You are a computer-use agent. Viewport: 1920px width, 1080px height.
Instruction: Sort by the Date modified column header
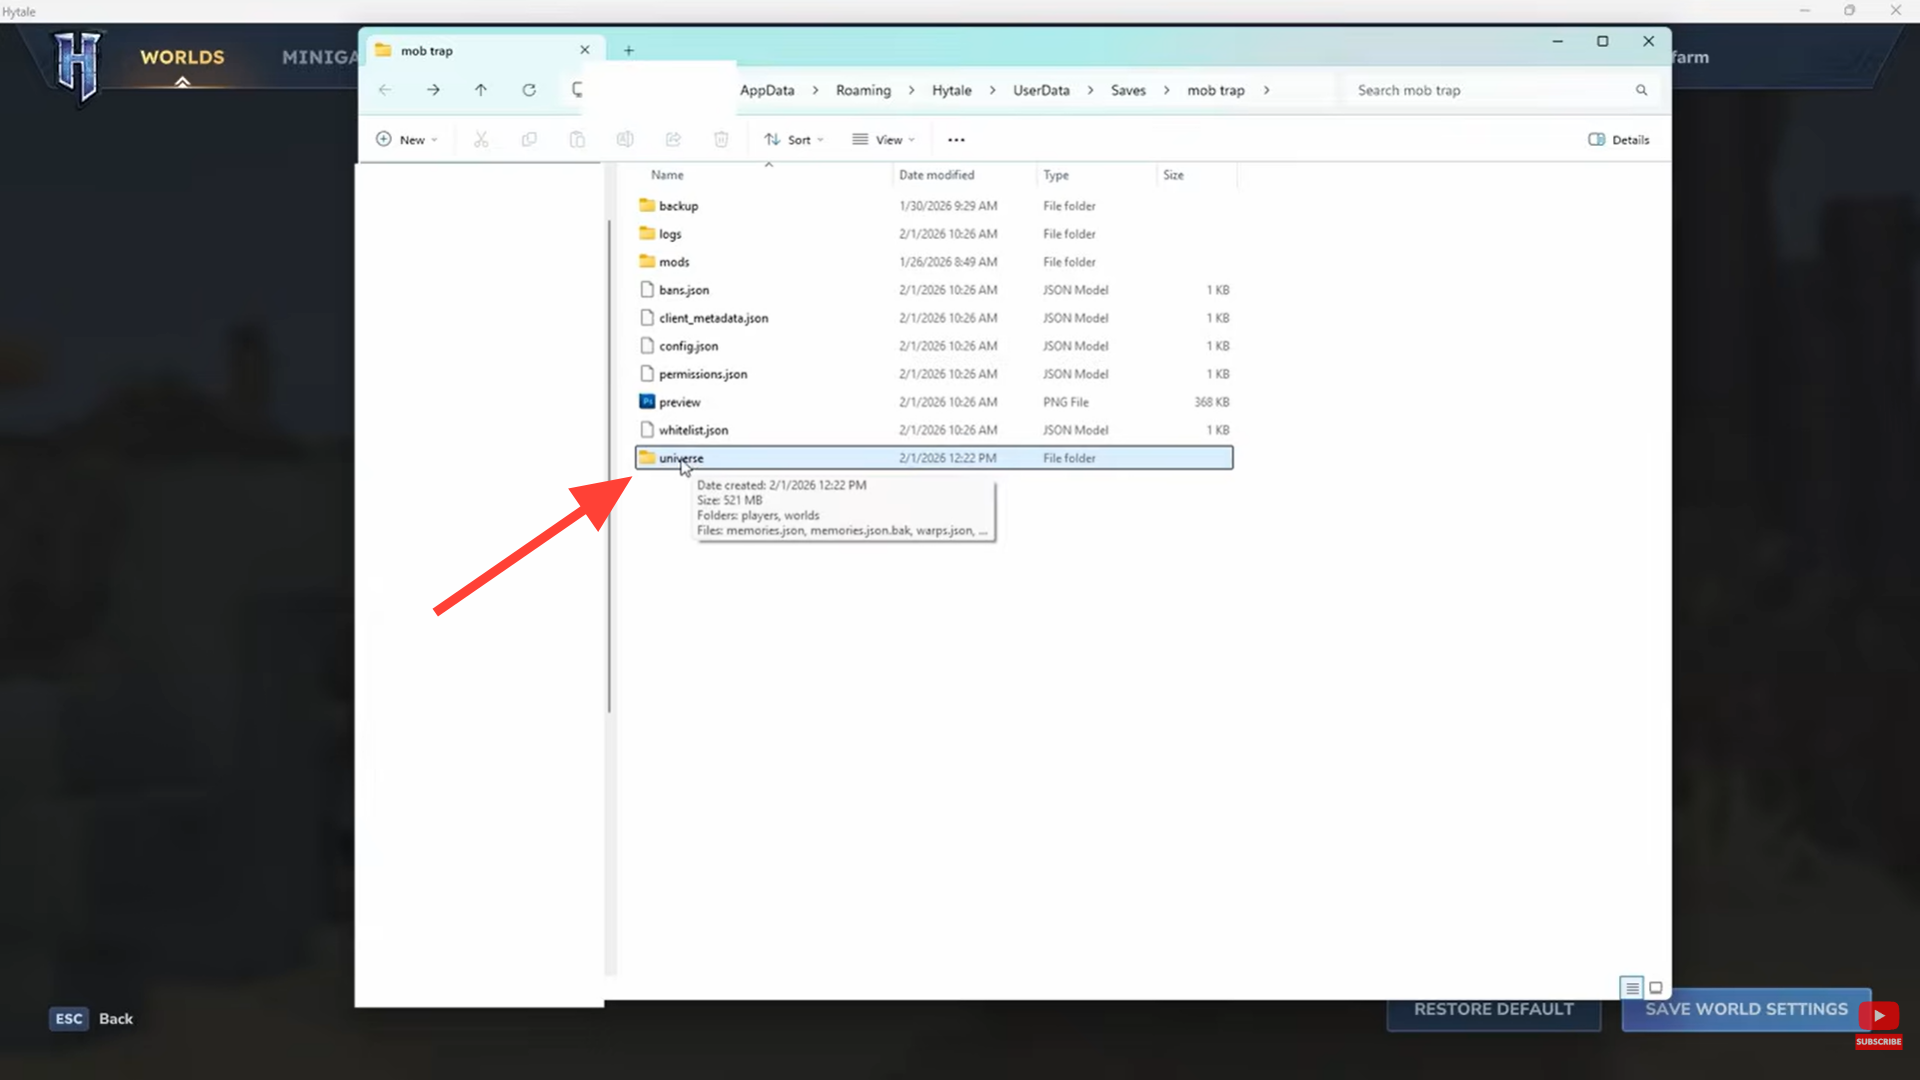936,175
